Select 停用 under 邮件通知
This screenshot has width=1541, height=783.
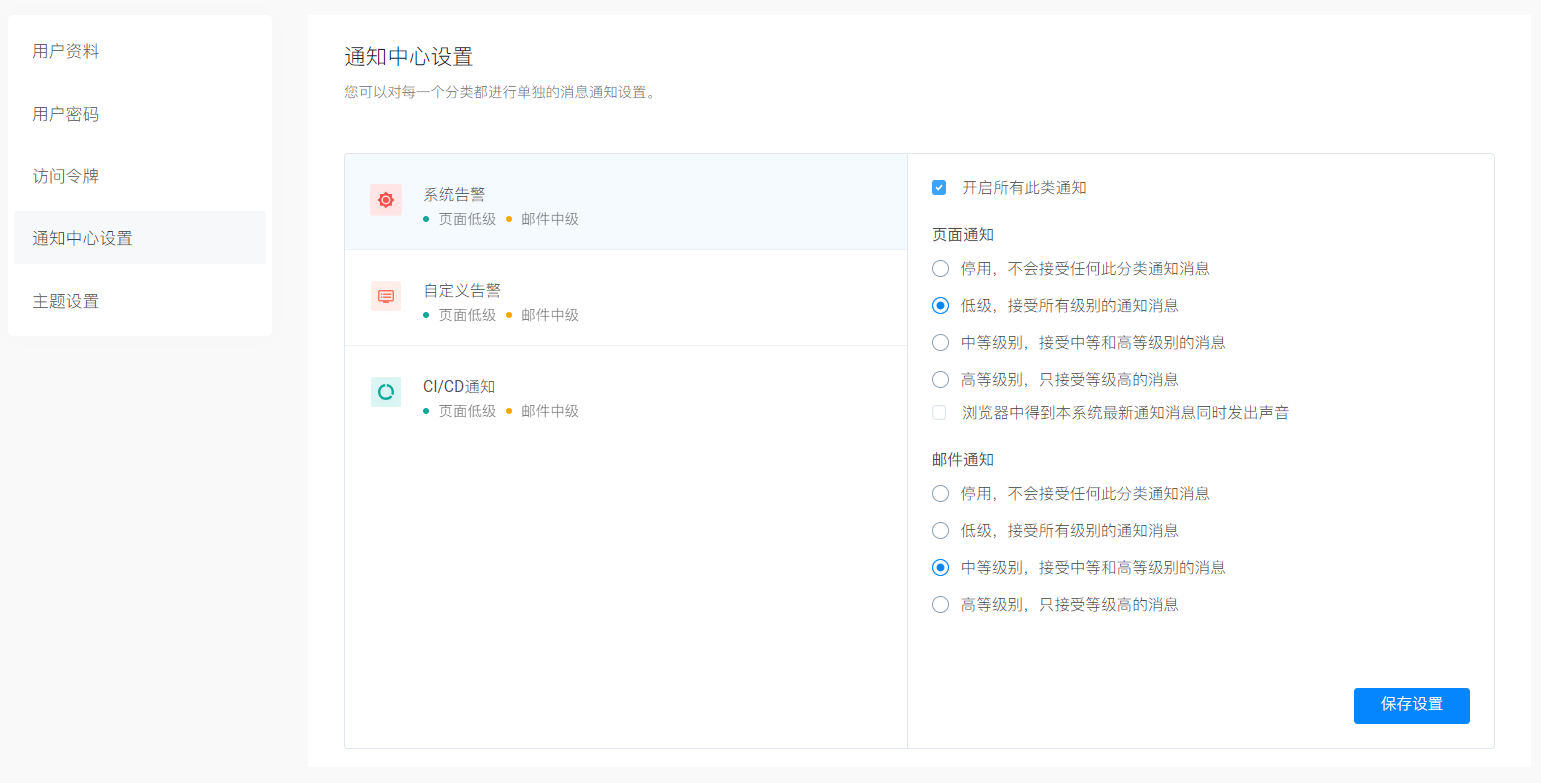tap(940, 493)
